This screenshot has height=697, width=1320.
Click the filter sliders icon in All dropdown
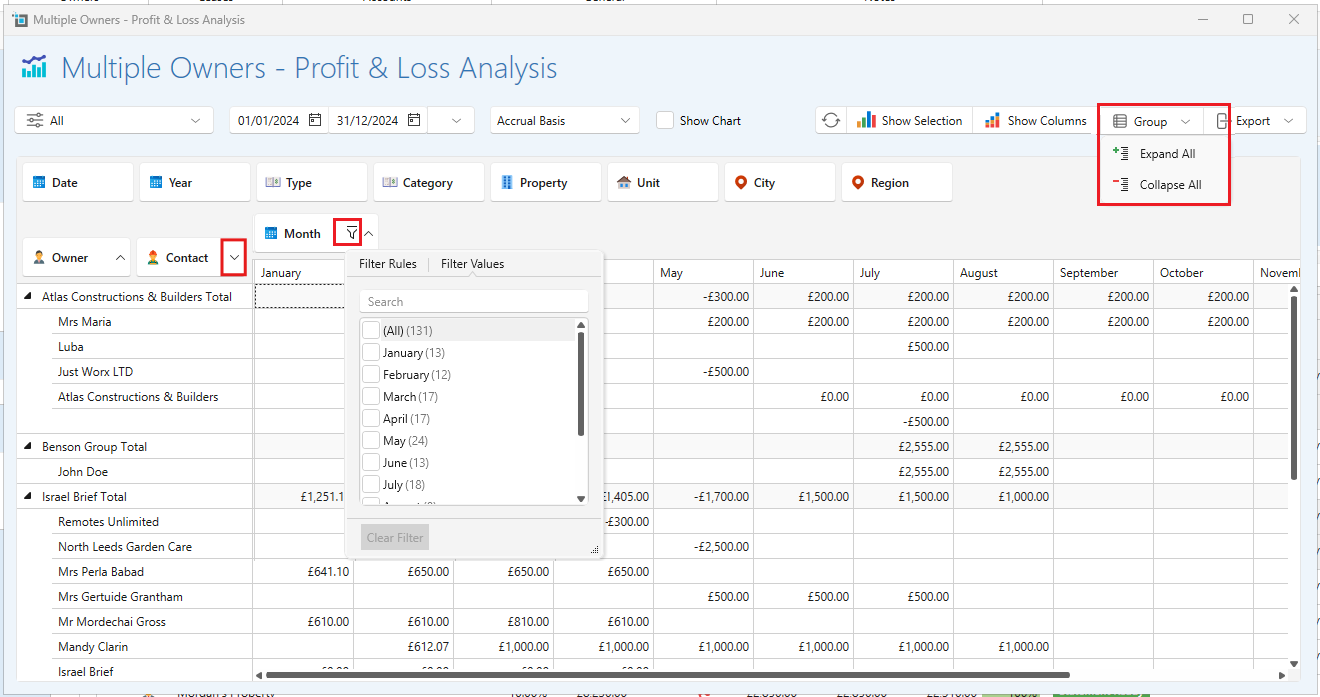[x=34, y=120]
